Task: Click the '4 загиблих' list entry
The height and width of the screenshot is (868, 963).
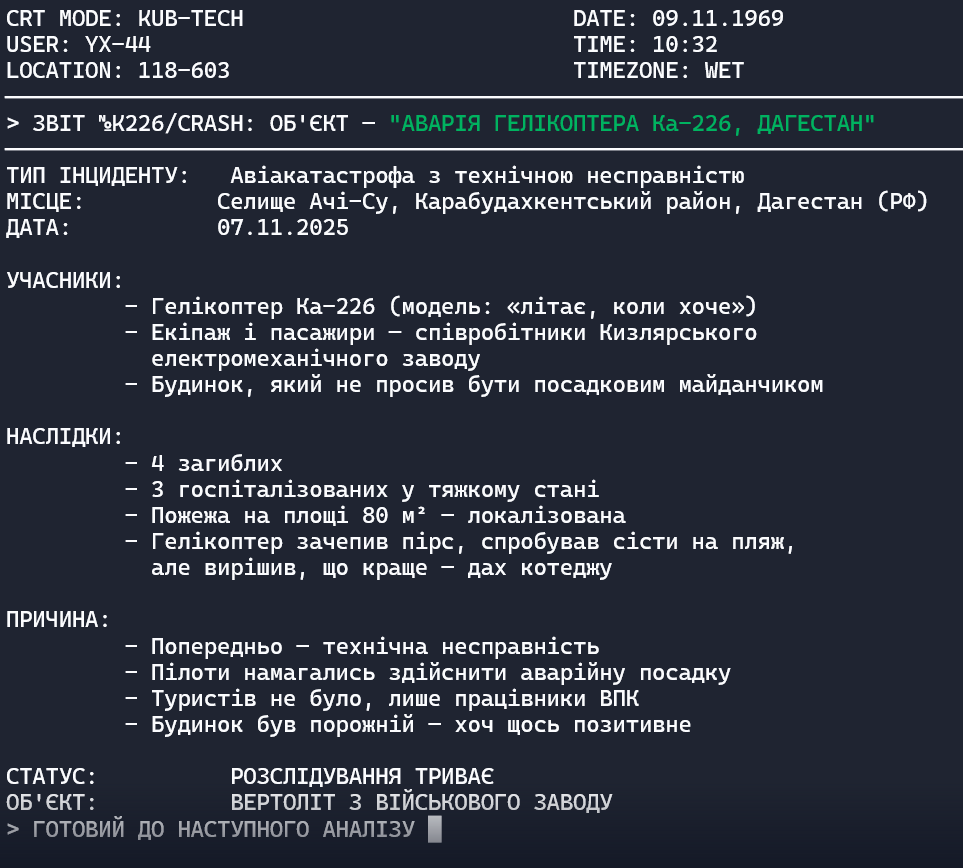Action: [216, 464]
